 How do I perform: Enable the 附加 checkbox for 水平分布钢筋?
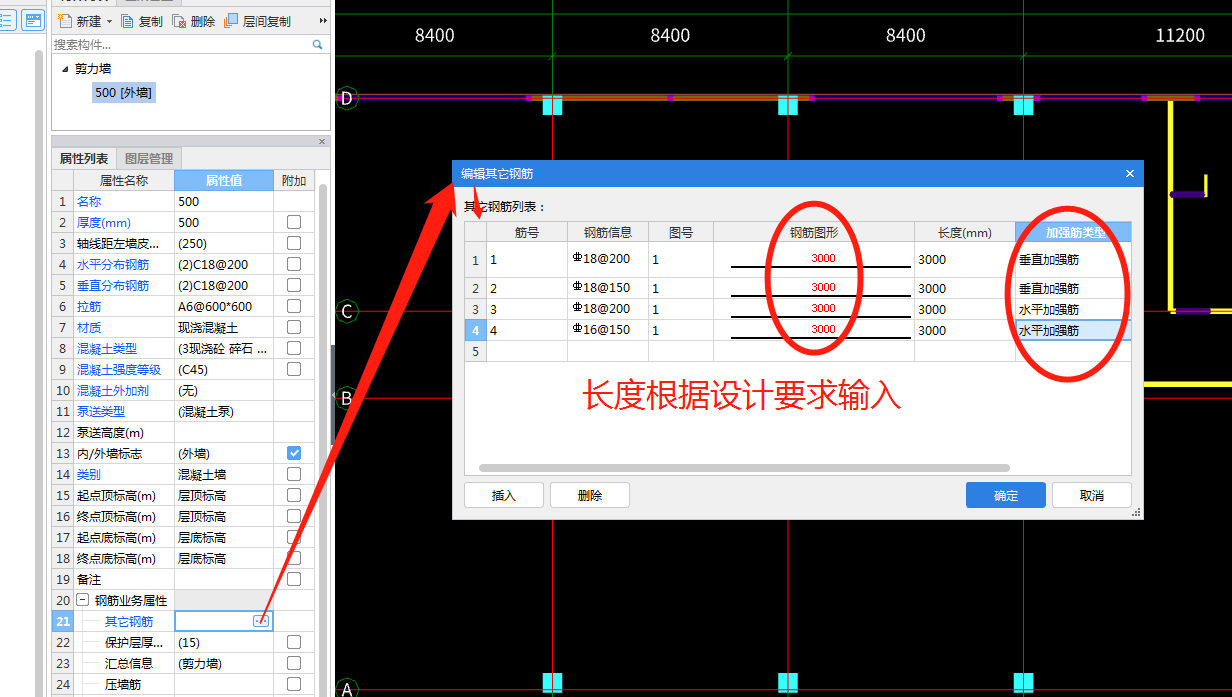pyautogui.click(x=294, y=264)
